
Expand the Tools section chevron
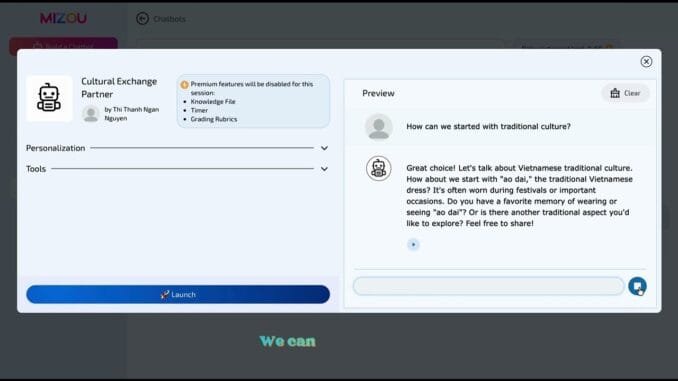coord(324,169)
